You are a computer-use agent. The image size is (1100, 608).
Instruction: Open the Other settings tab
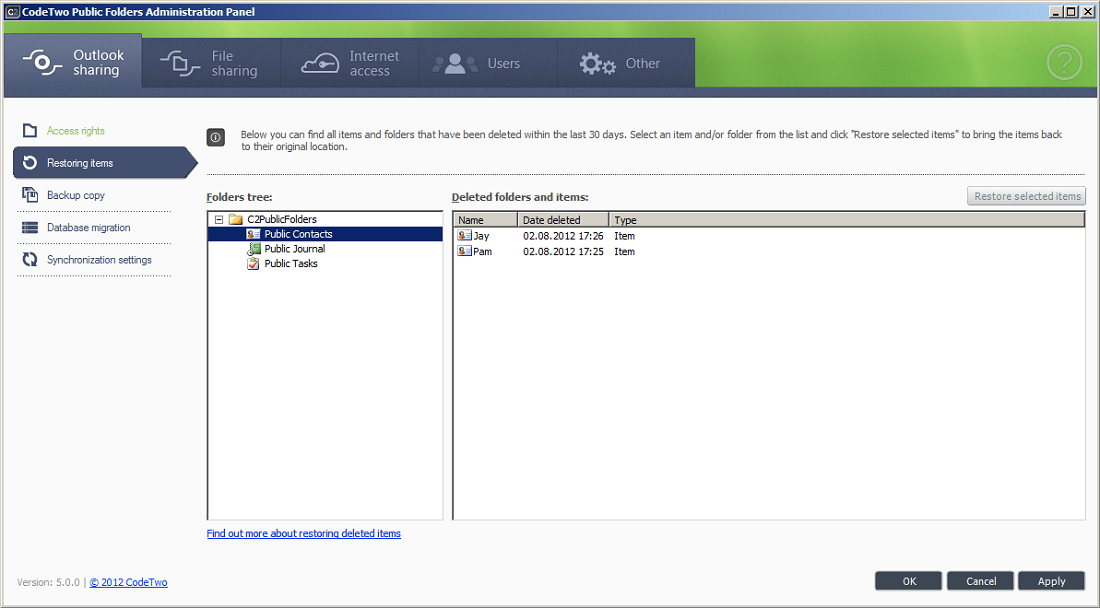point(626,63)
